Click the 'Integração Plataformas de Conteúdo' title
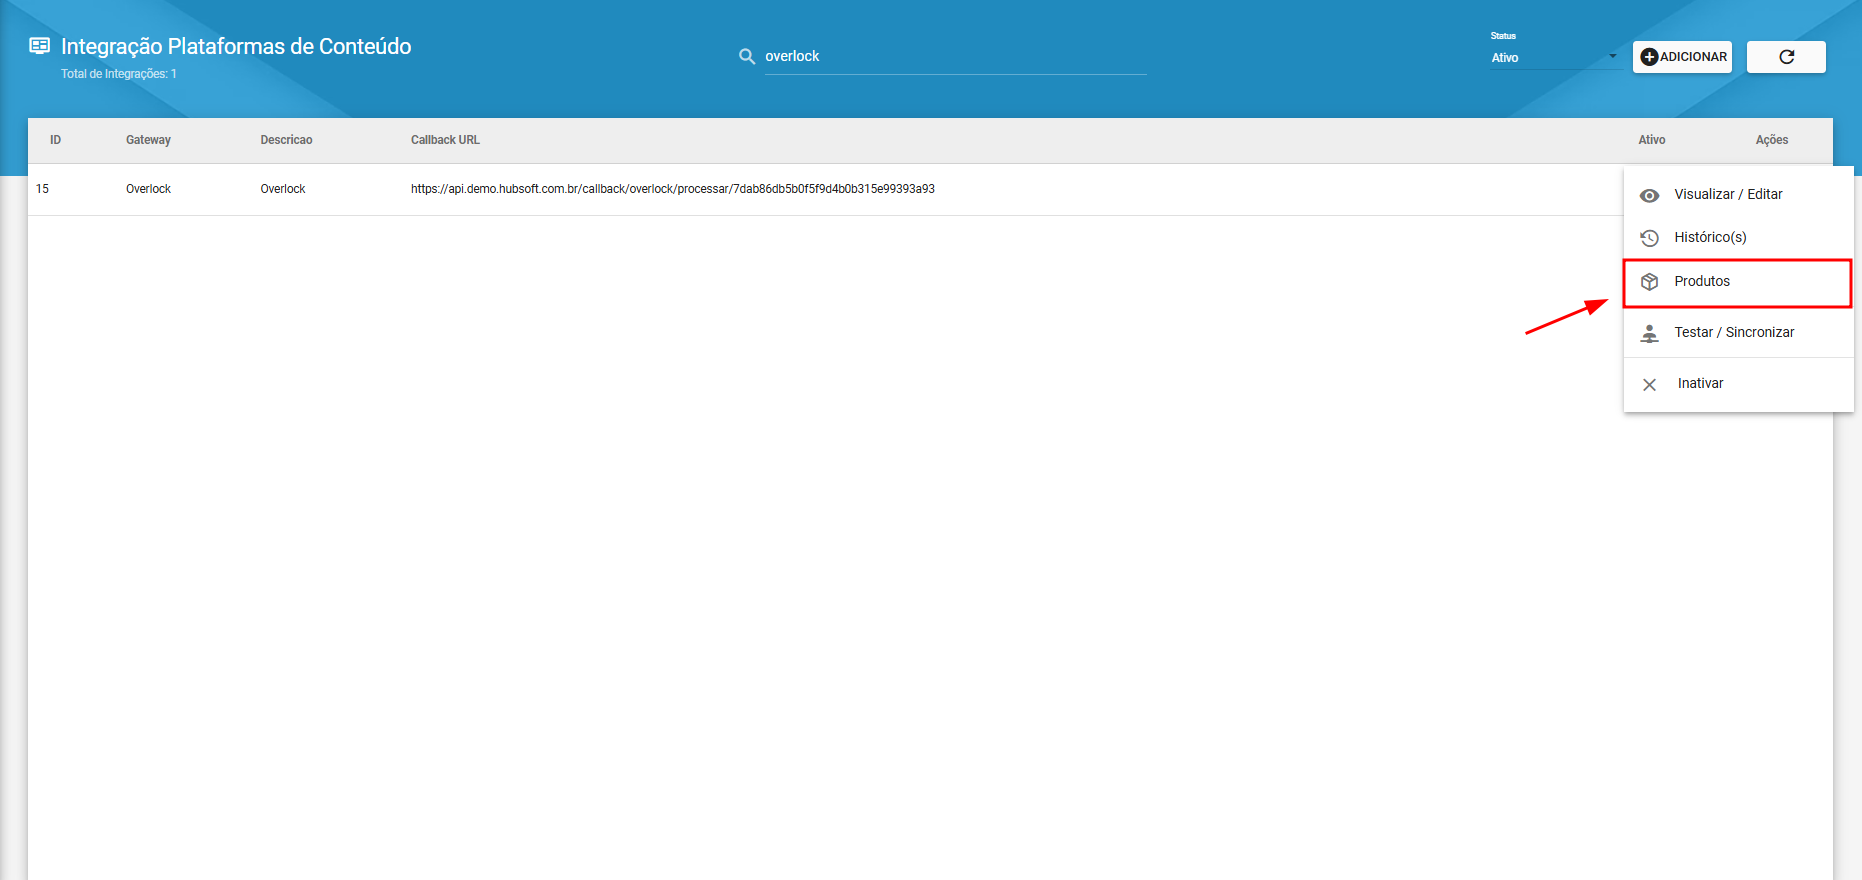The width and height of the screenshot is (1862, 880). (236, 46)
